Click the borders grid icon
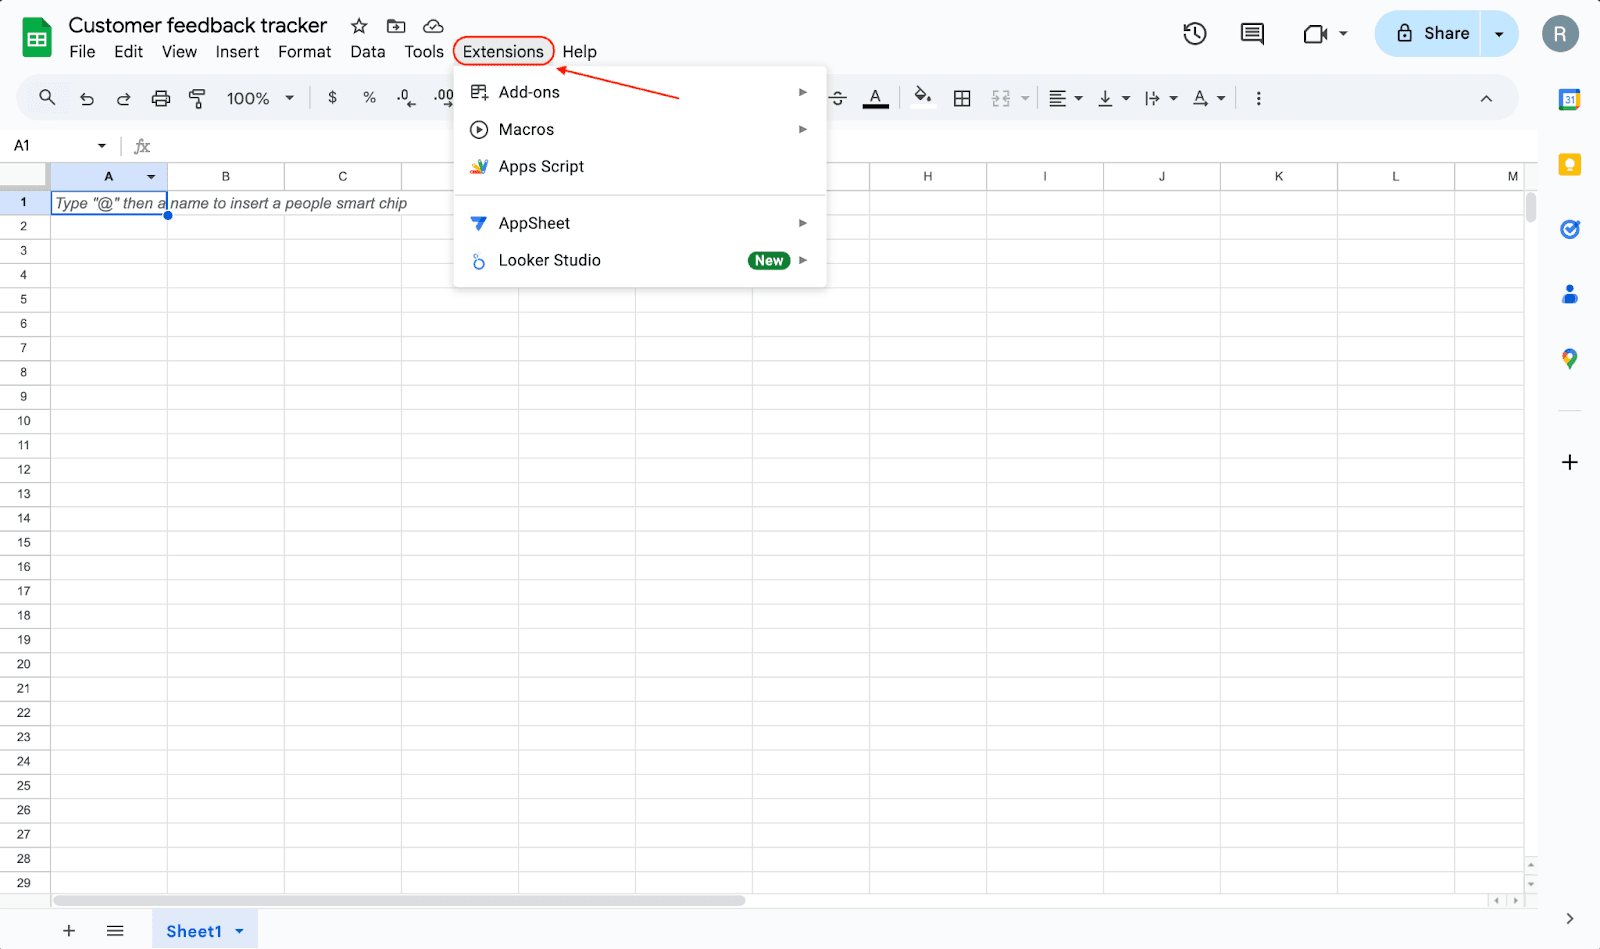 (962, 98)
